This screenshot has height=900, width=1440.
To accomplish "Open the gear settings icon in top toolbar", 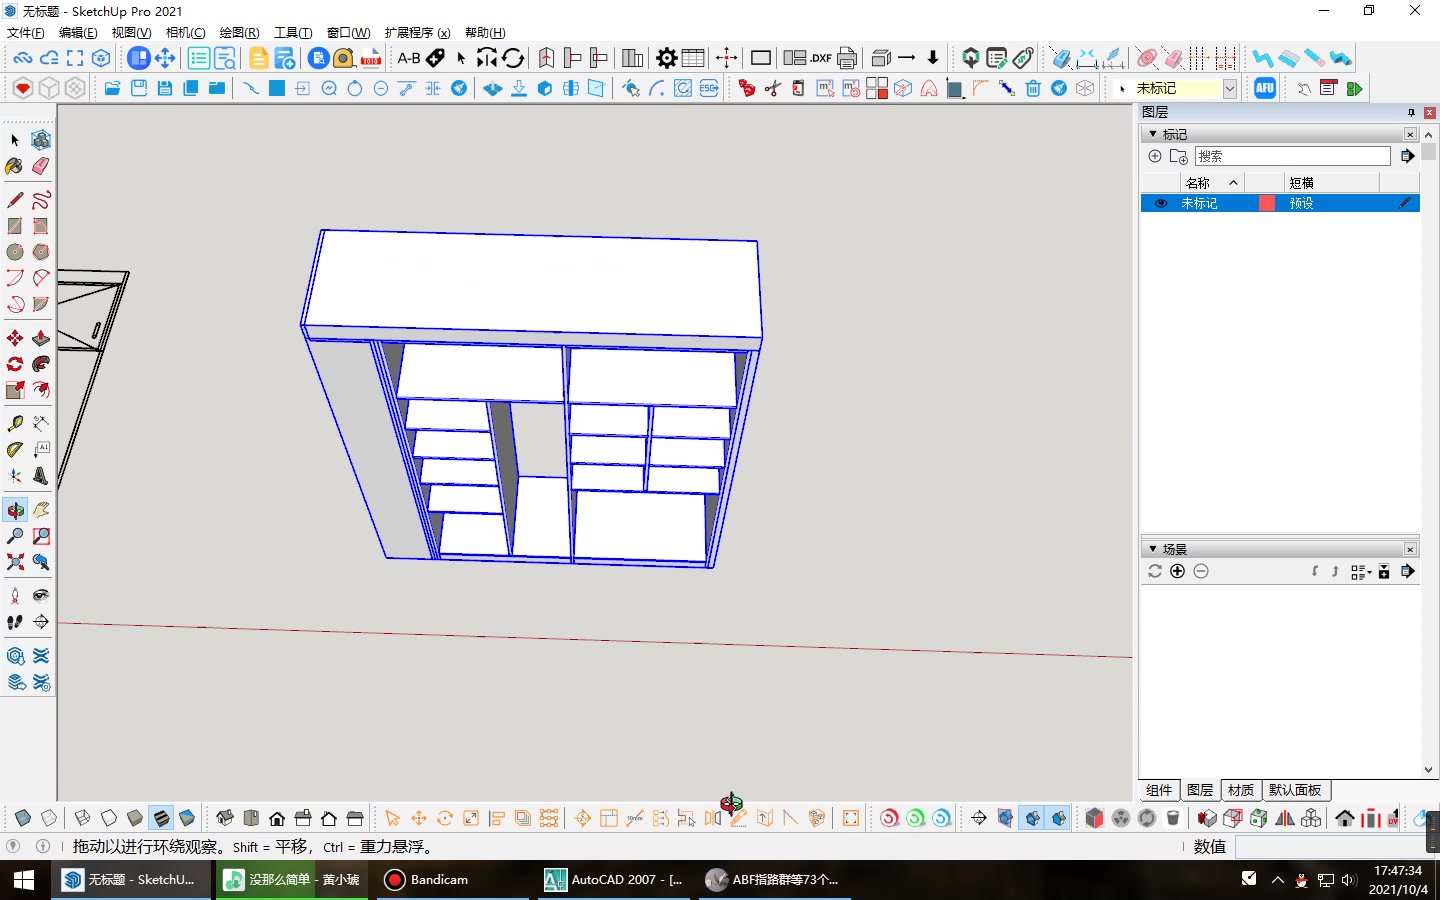I will 667,58.
